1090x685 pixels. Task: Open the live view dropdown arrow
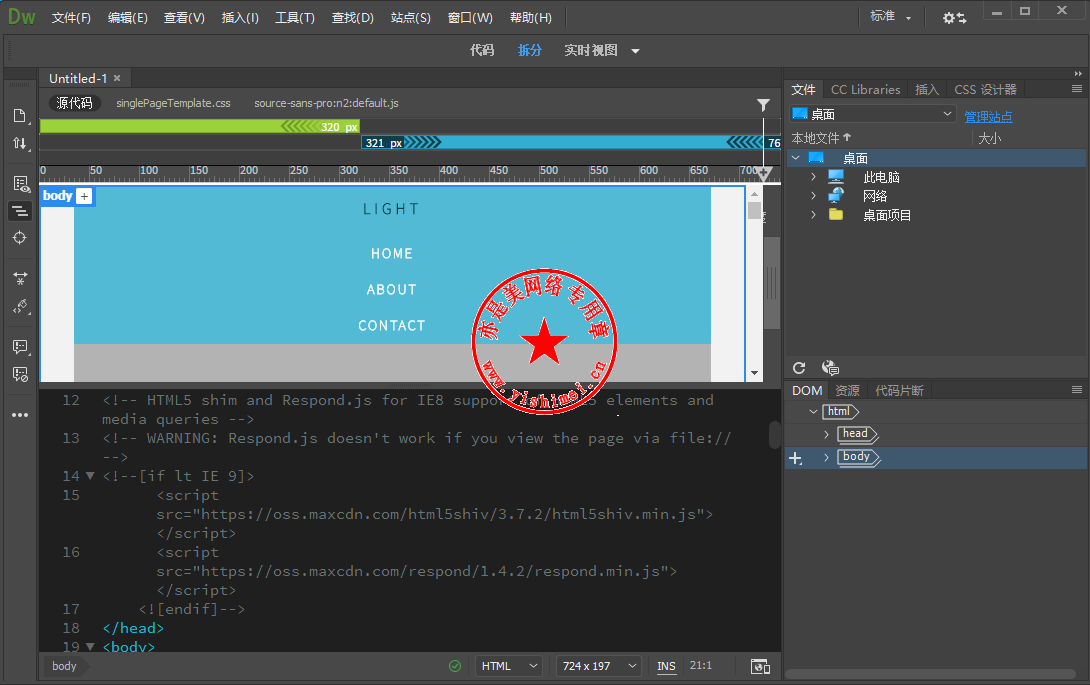pos(635,51)
